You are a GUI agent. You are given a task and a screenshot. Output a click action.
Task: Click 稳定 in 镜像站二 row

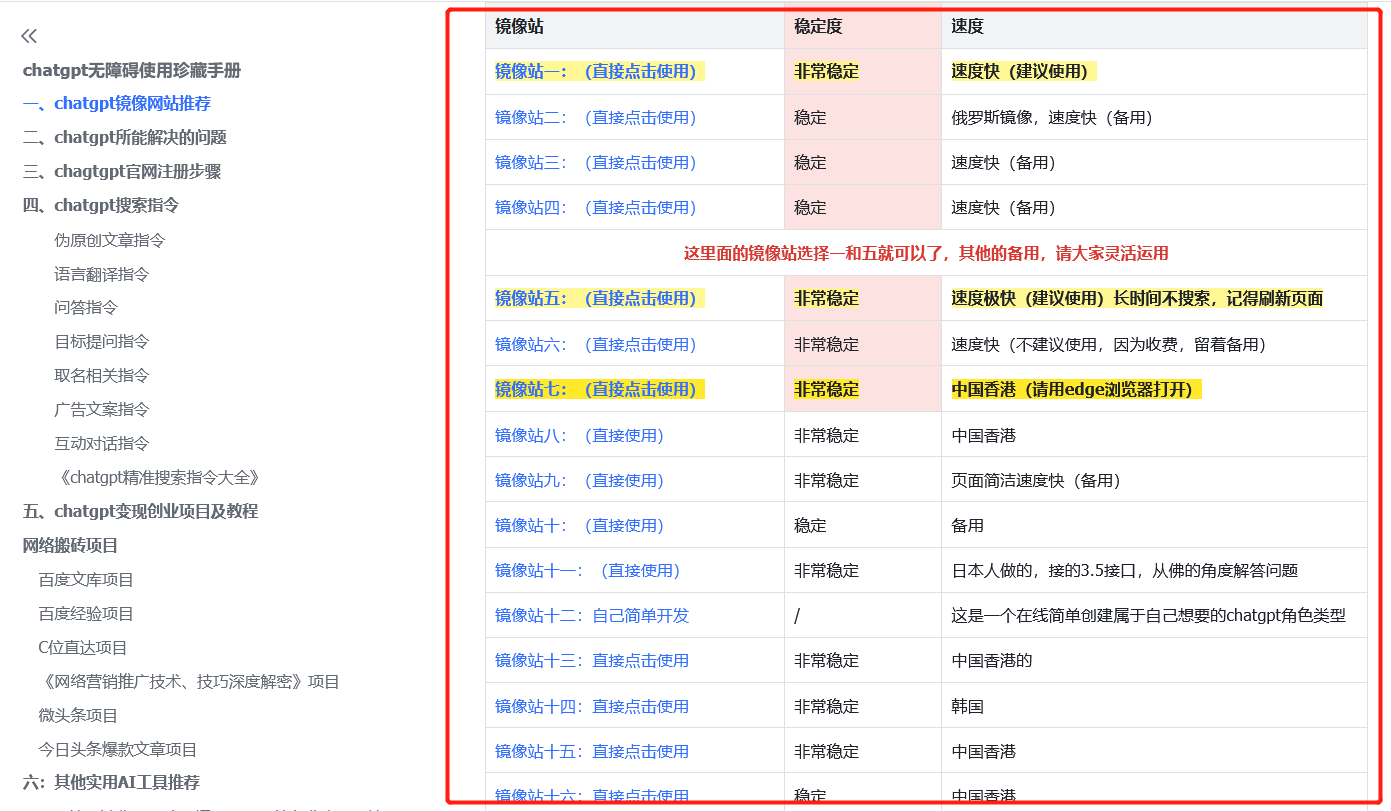pyautogui.click(x=810, y=117)
